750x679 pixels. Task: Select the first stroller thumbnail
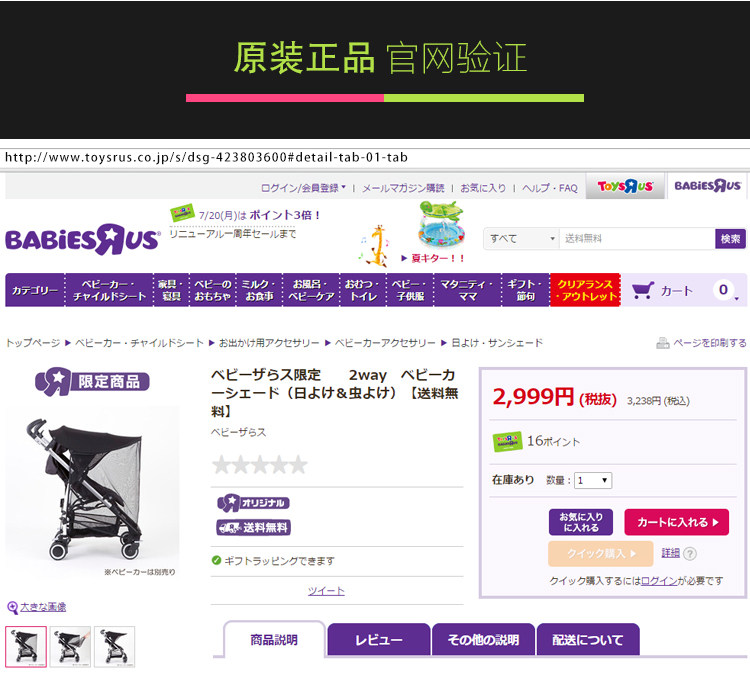(x=26, y=646)
